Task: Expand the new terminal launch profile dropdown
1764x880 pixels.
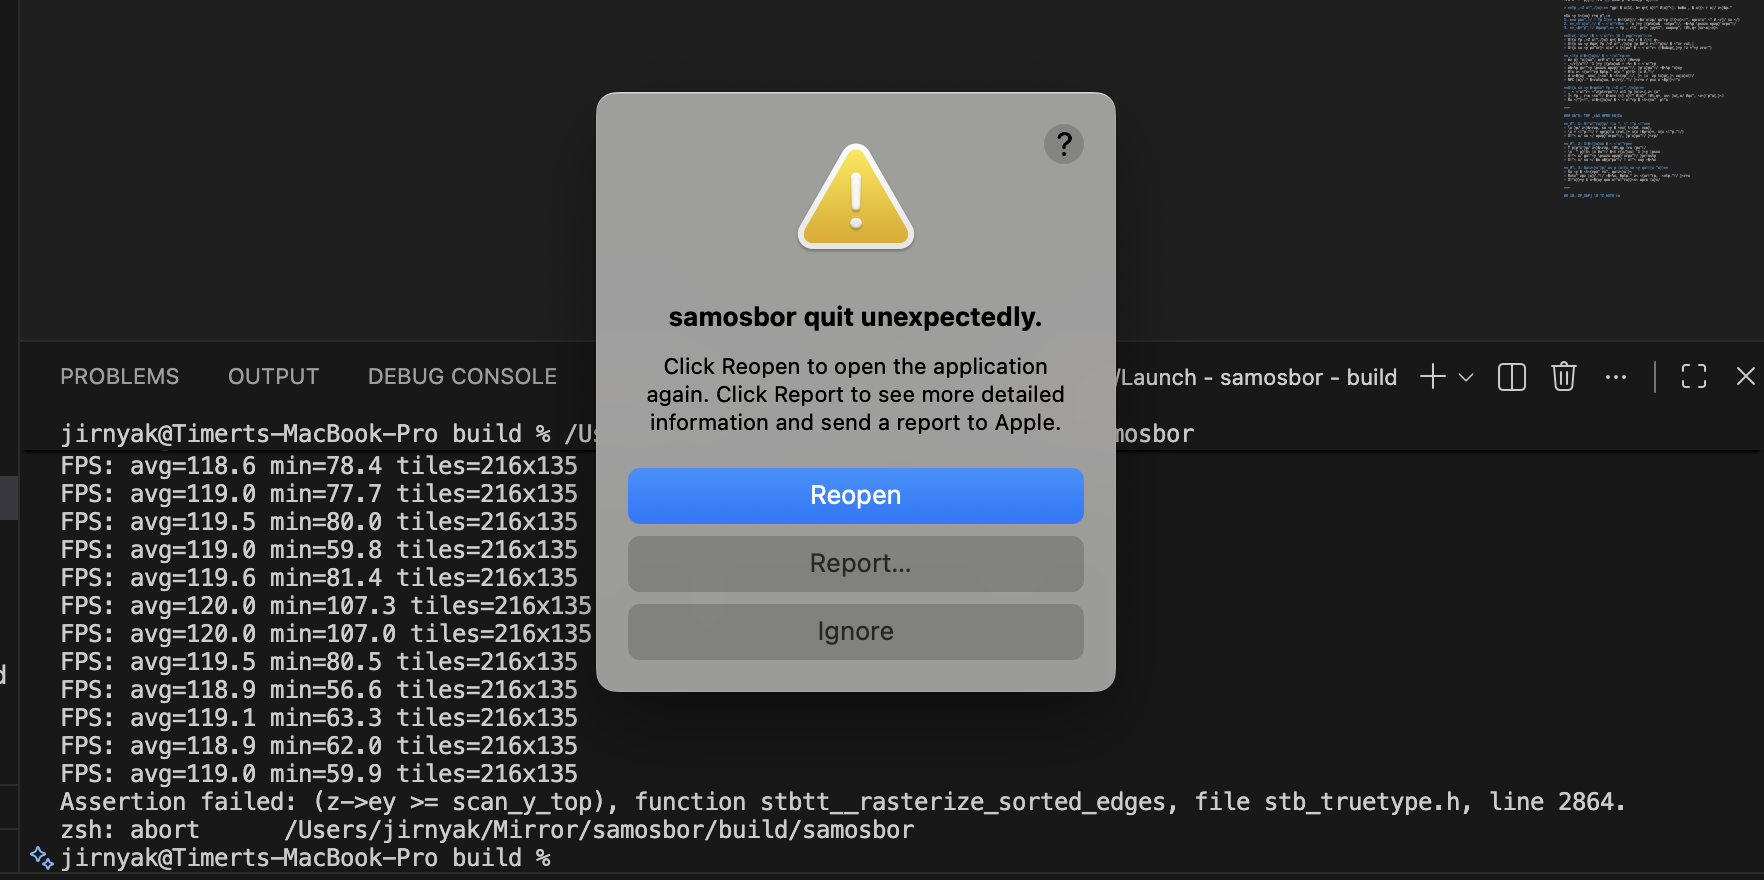Action: point(1466,377)
